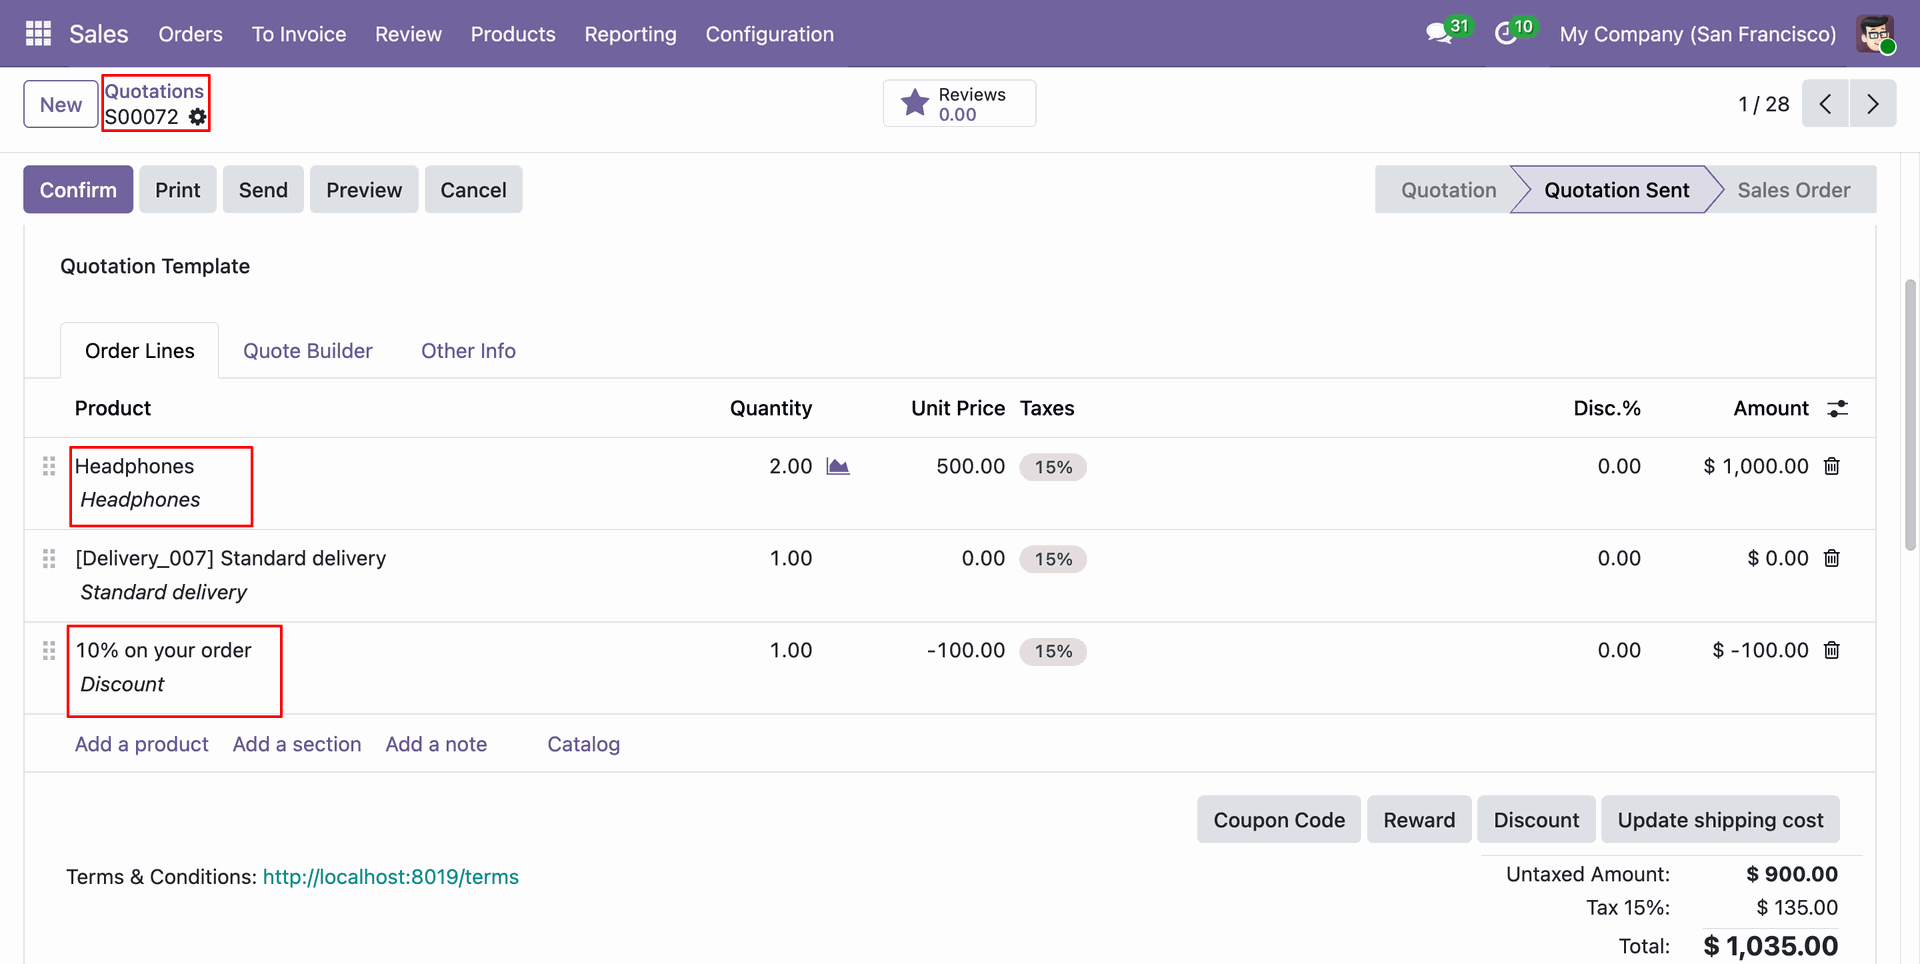Click the New button
The image size is (1920, 964).
[61, 104]
